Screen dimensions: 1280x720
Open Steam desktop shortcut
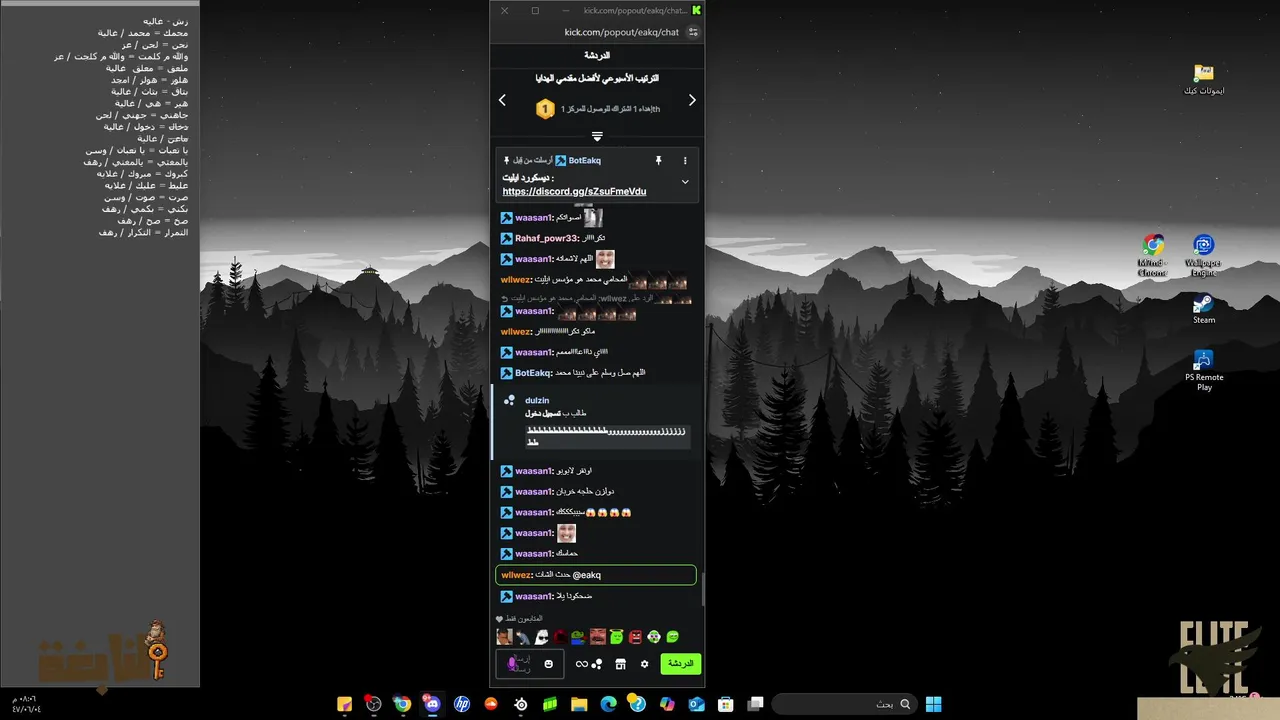(1204, 309)
